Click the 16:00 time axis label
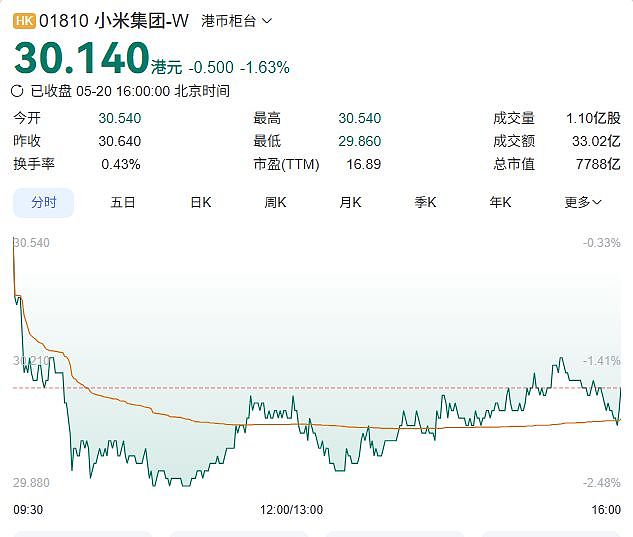Screen dimensions: 633x537 (x=606, y=510)
